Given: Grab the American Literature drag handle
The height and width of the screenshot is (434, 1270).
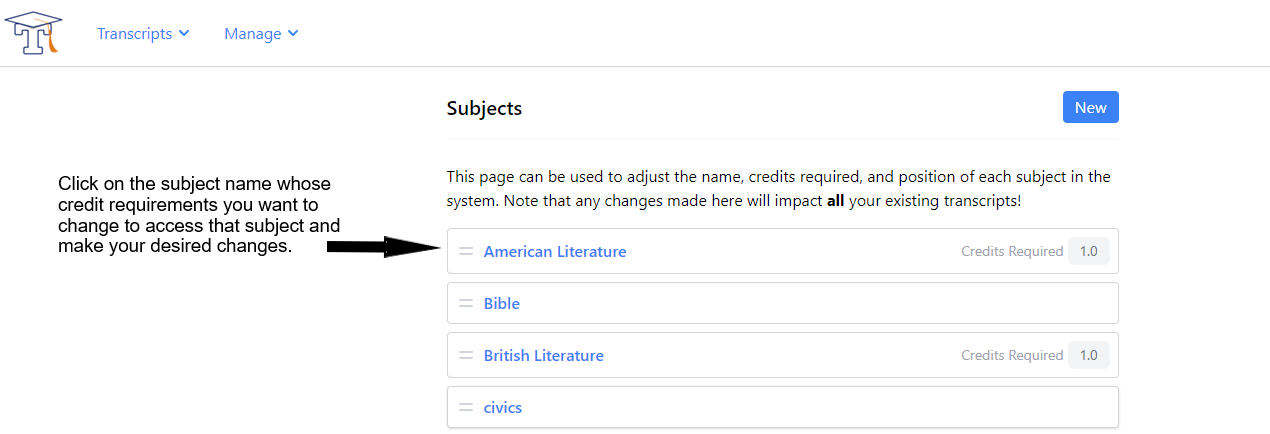Looking at the screenshot, I should [466, 251].
